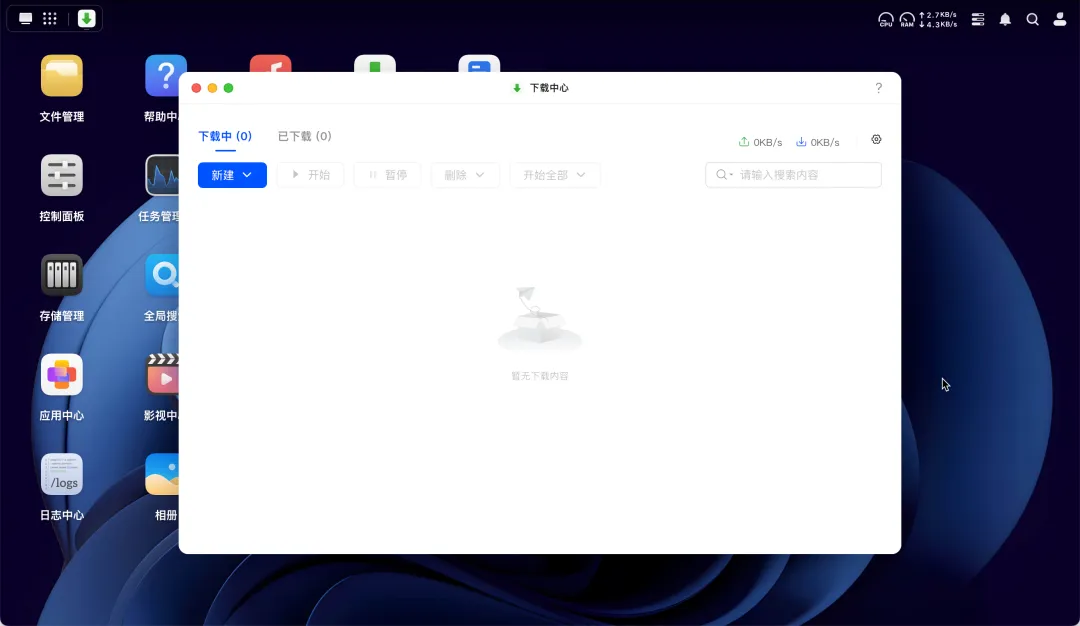The width and height of the screenshot is (1080, 626).
Task: Open the clapperboard video desktop icon
Action: click(162, 375)
